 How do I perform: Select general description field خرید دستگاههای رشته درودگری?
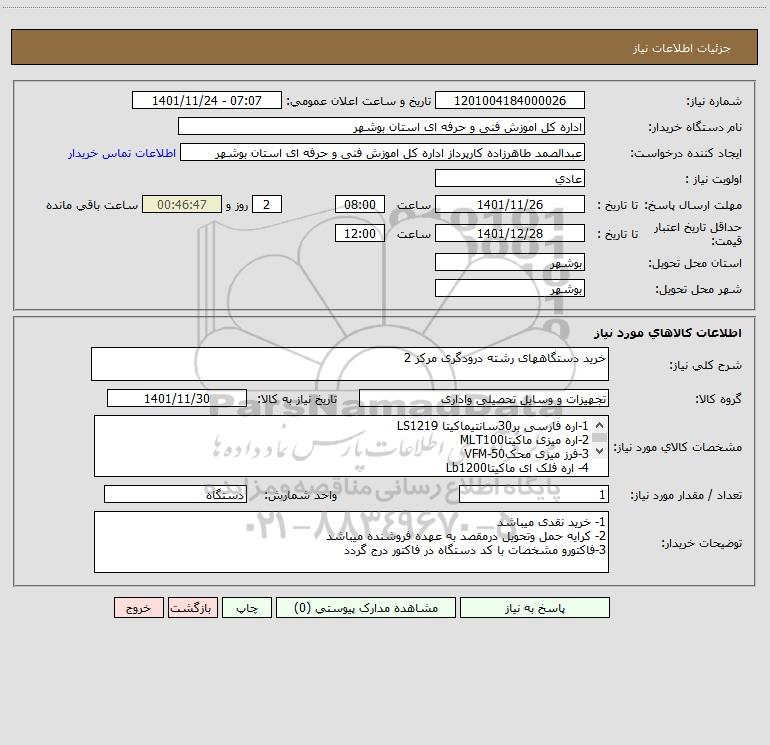pos(350,364)
